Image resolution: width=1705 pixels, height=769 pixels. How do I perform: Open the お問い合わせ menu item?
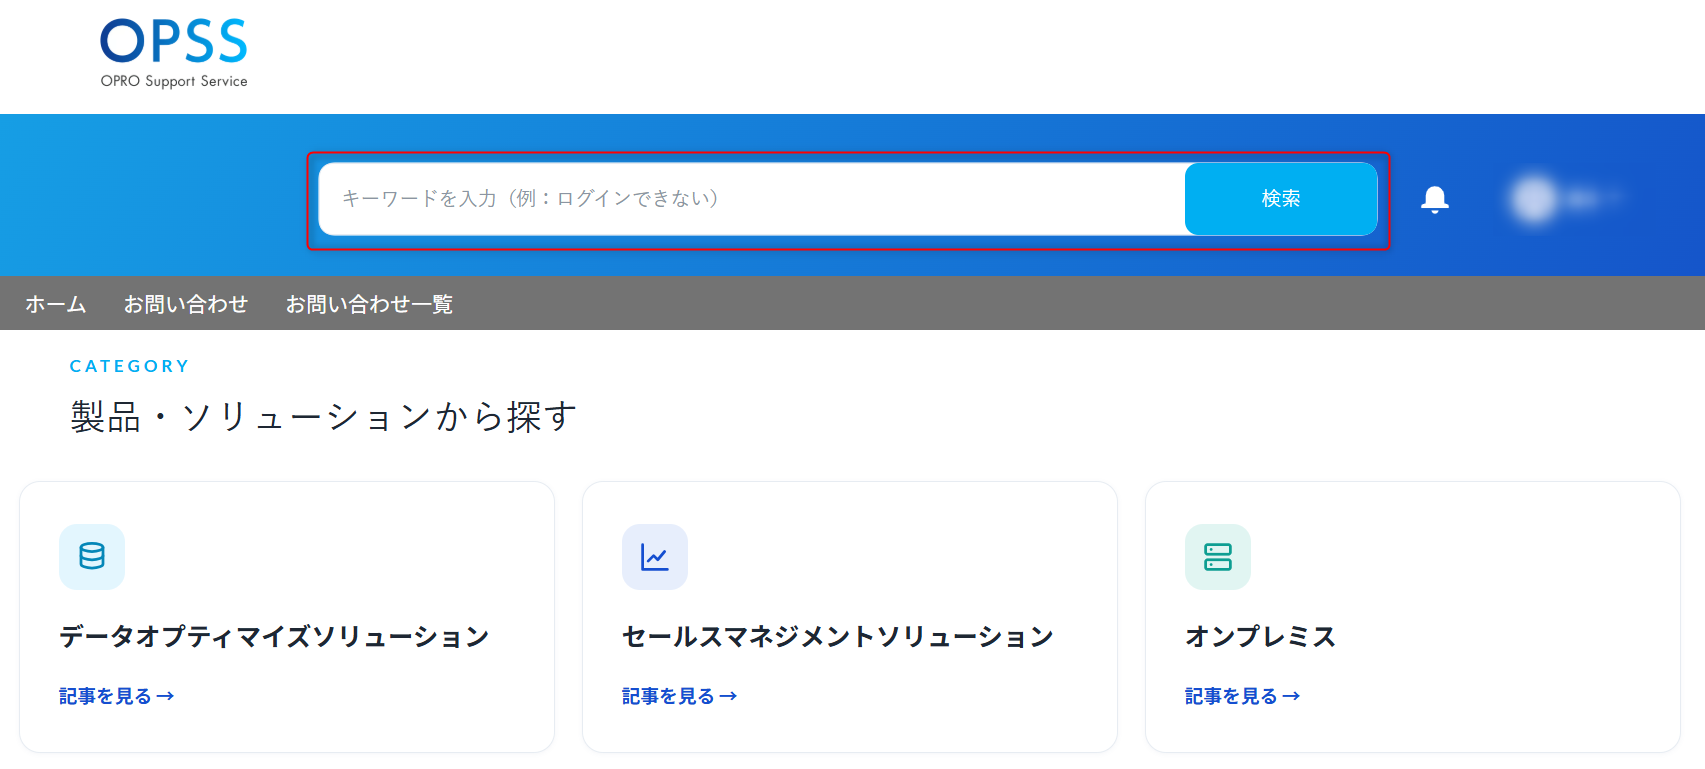tap(186, 304)
